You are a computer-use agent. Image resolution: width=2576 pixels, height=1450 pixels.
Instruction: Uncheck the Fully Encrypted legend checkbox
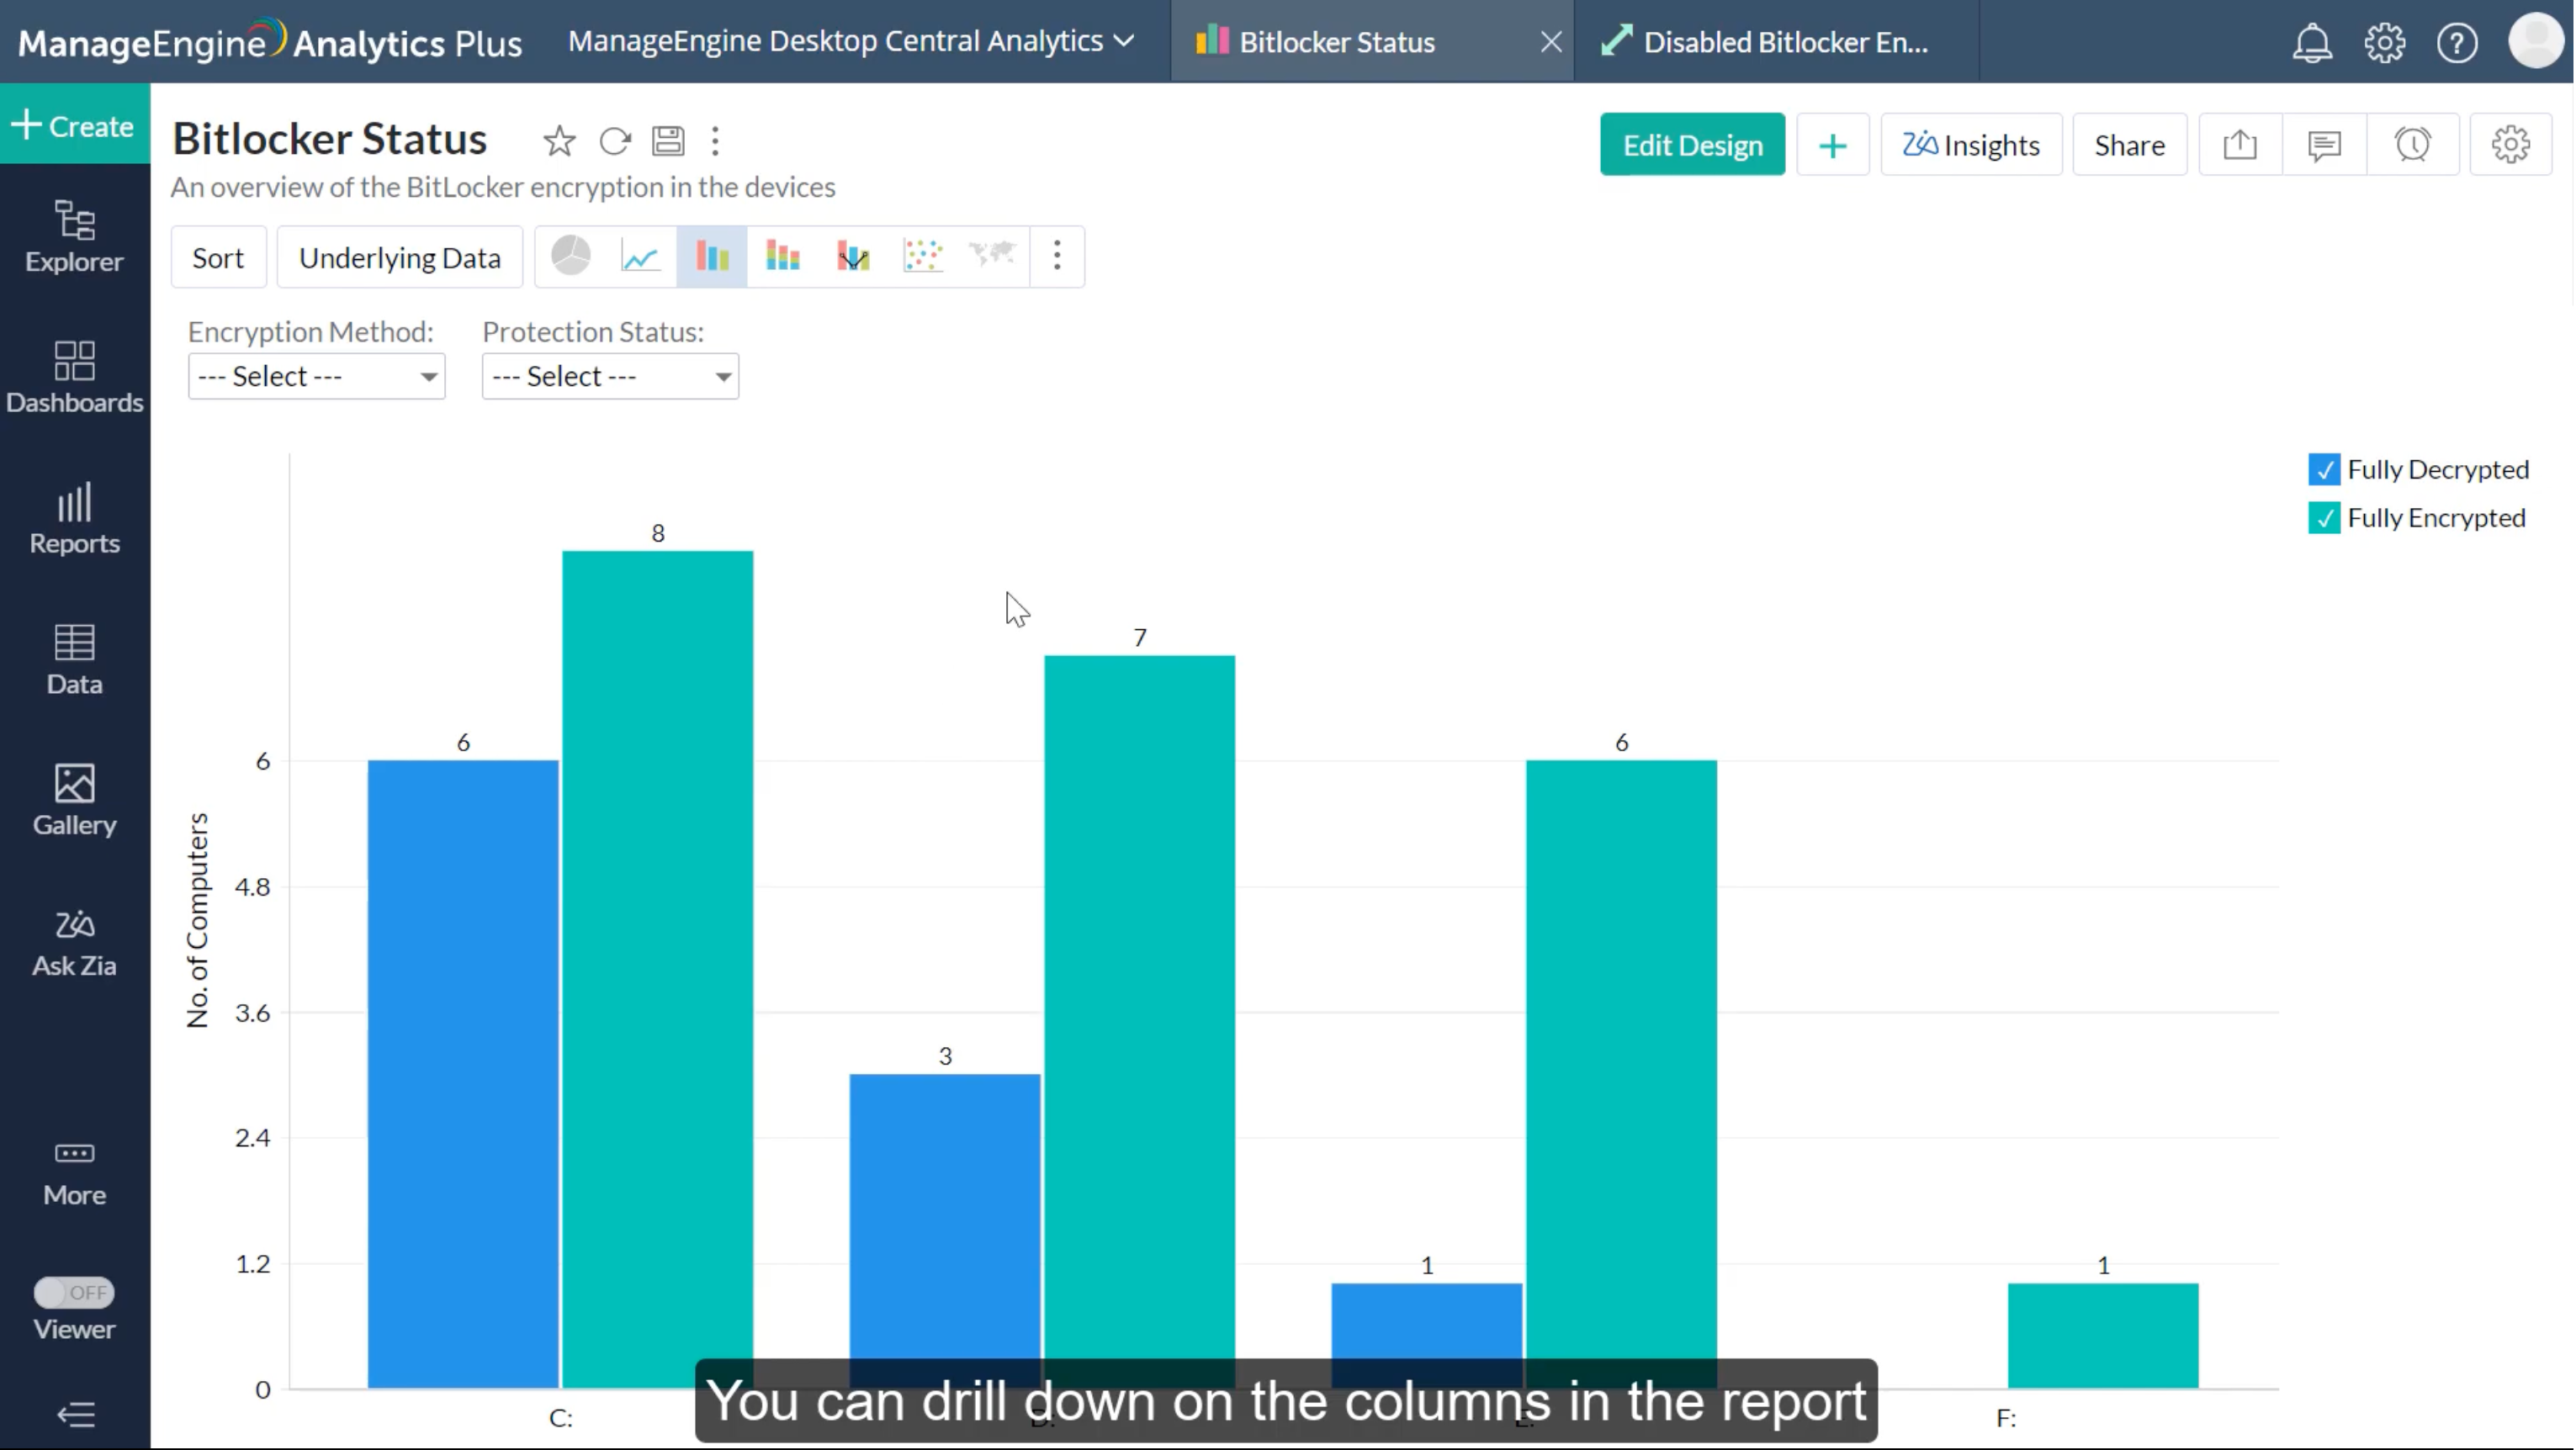pyautogui.click(x=2323, y=518)
